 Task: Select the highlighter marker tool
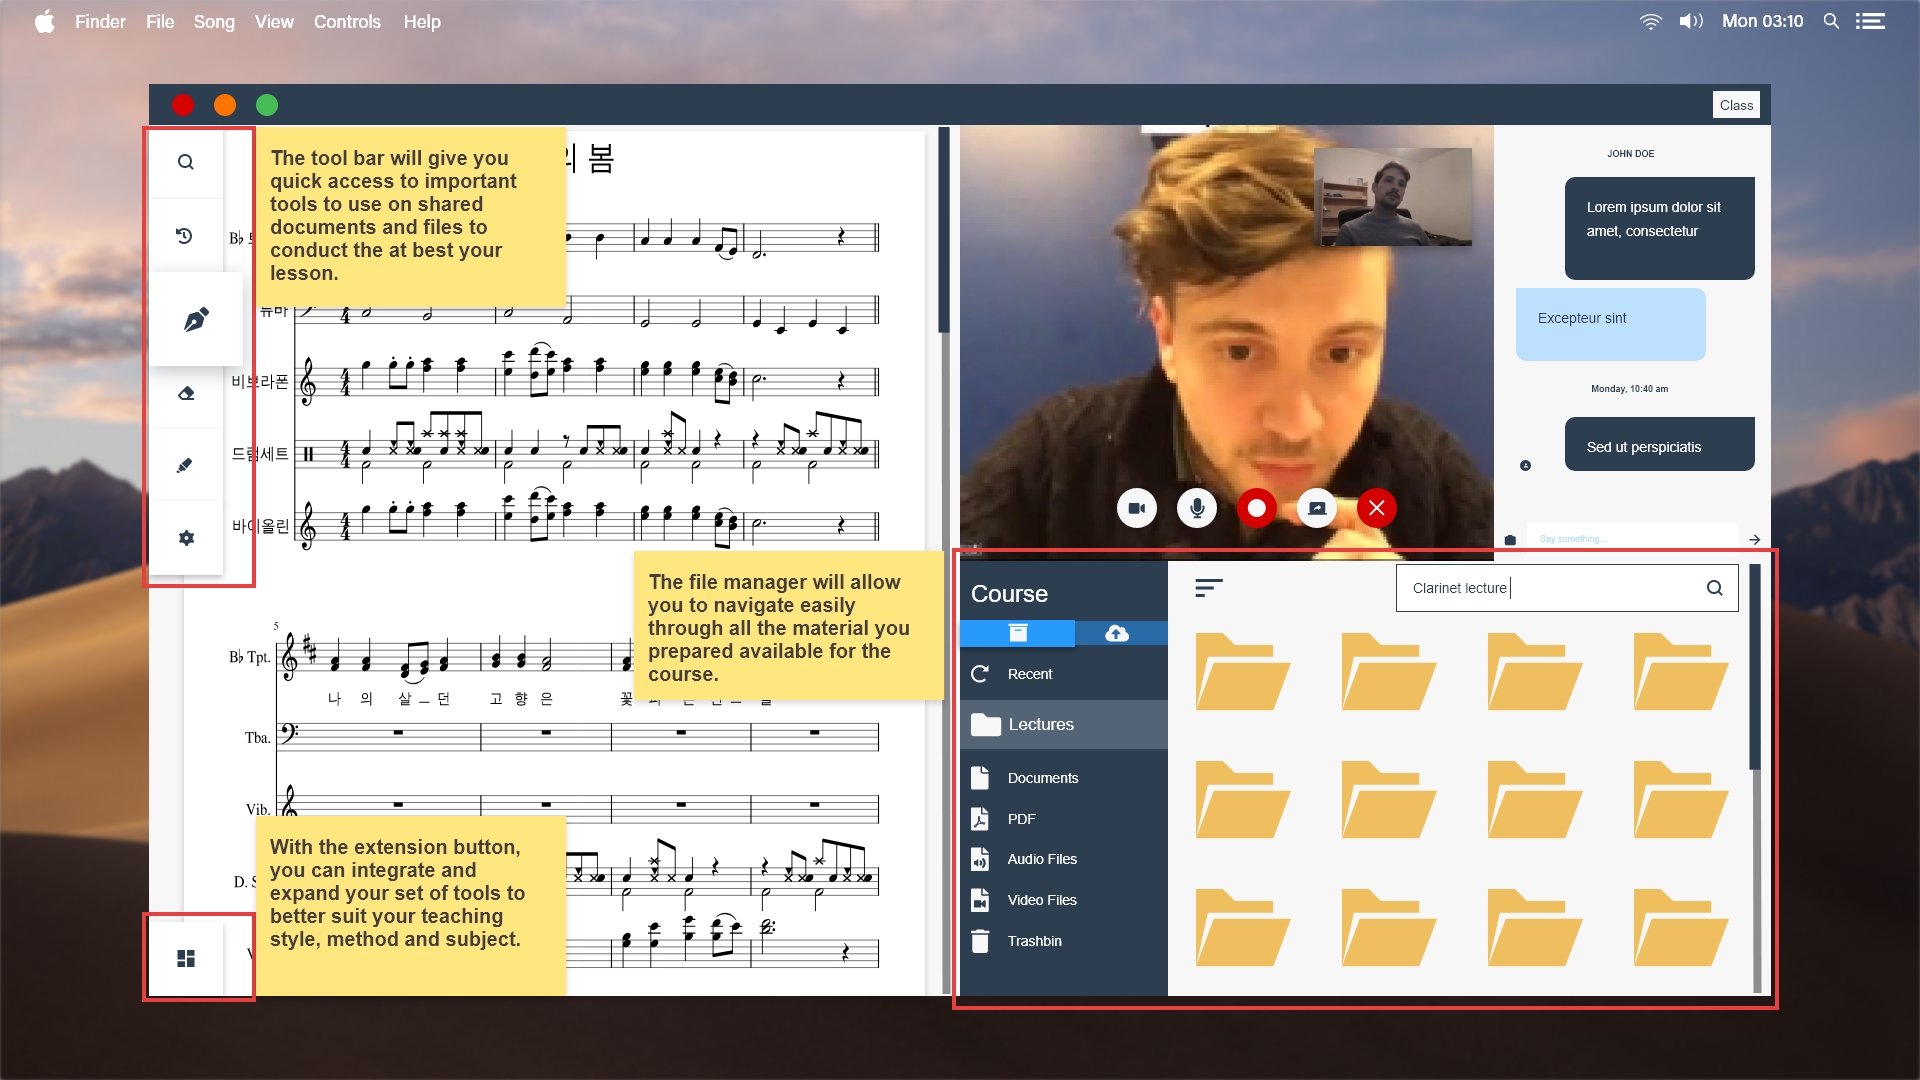[185, 466]
